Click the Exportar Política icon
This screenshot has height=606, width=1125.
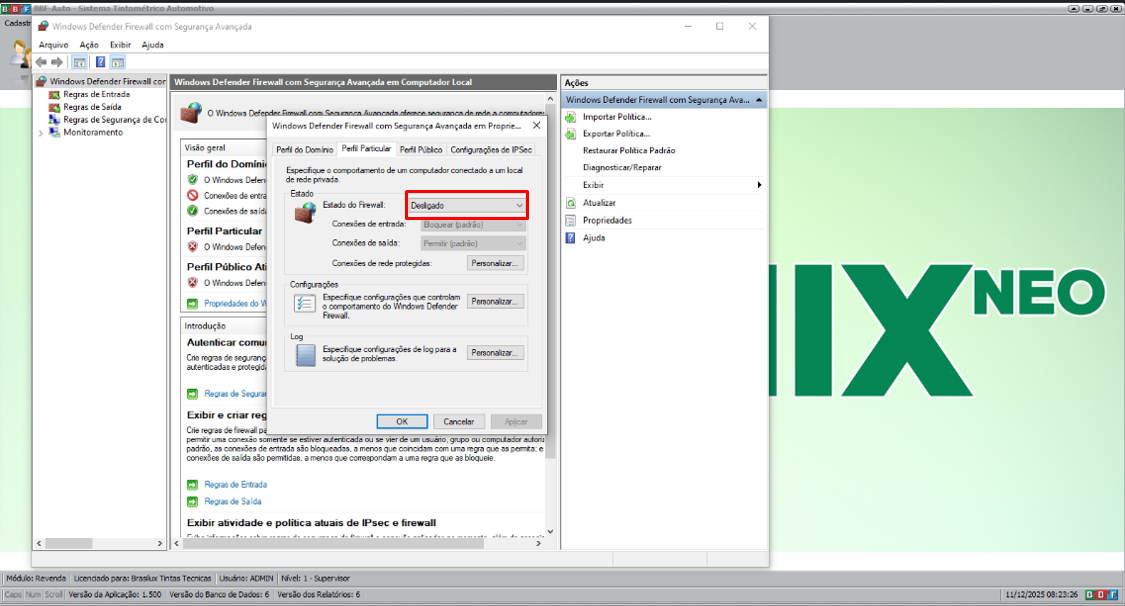click(x=571, y=134)
